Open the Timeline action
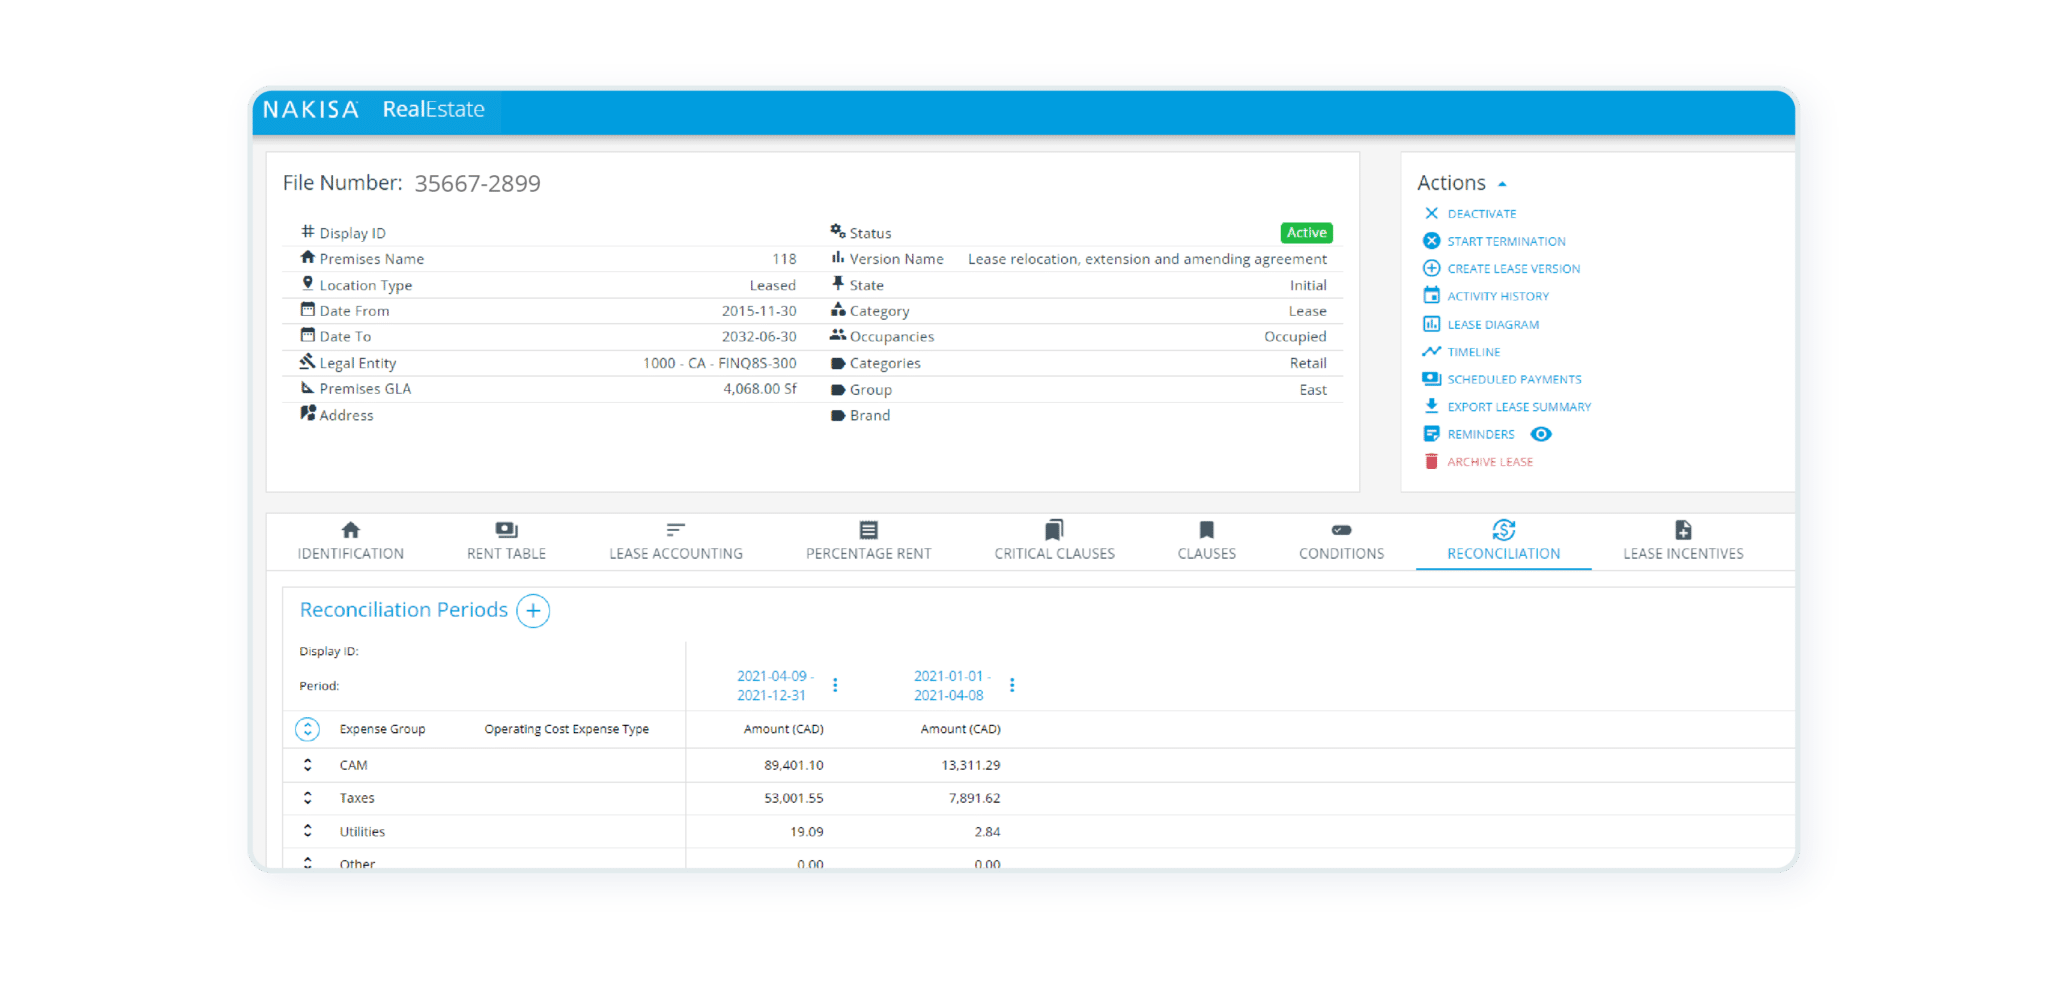Screen dimensions: 2048x991 [x=1429, y=352]
